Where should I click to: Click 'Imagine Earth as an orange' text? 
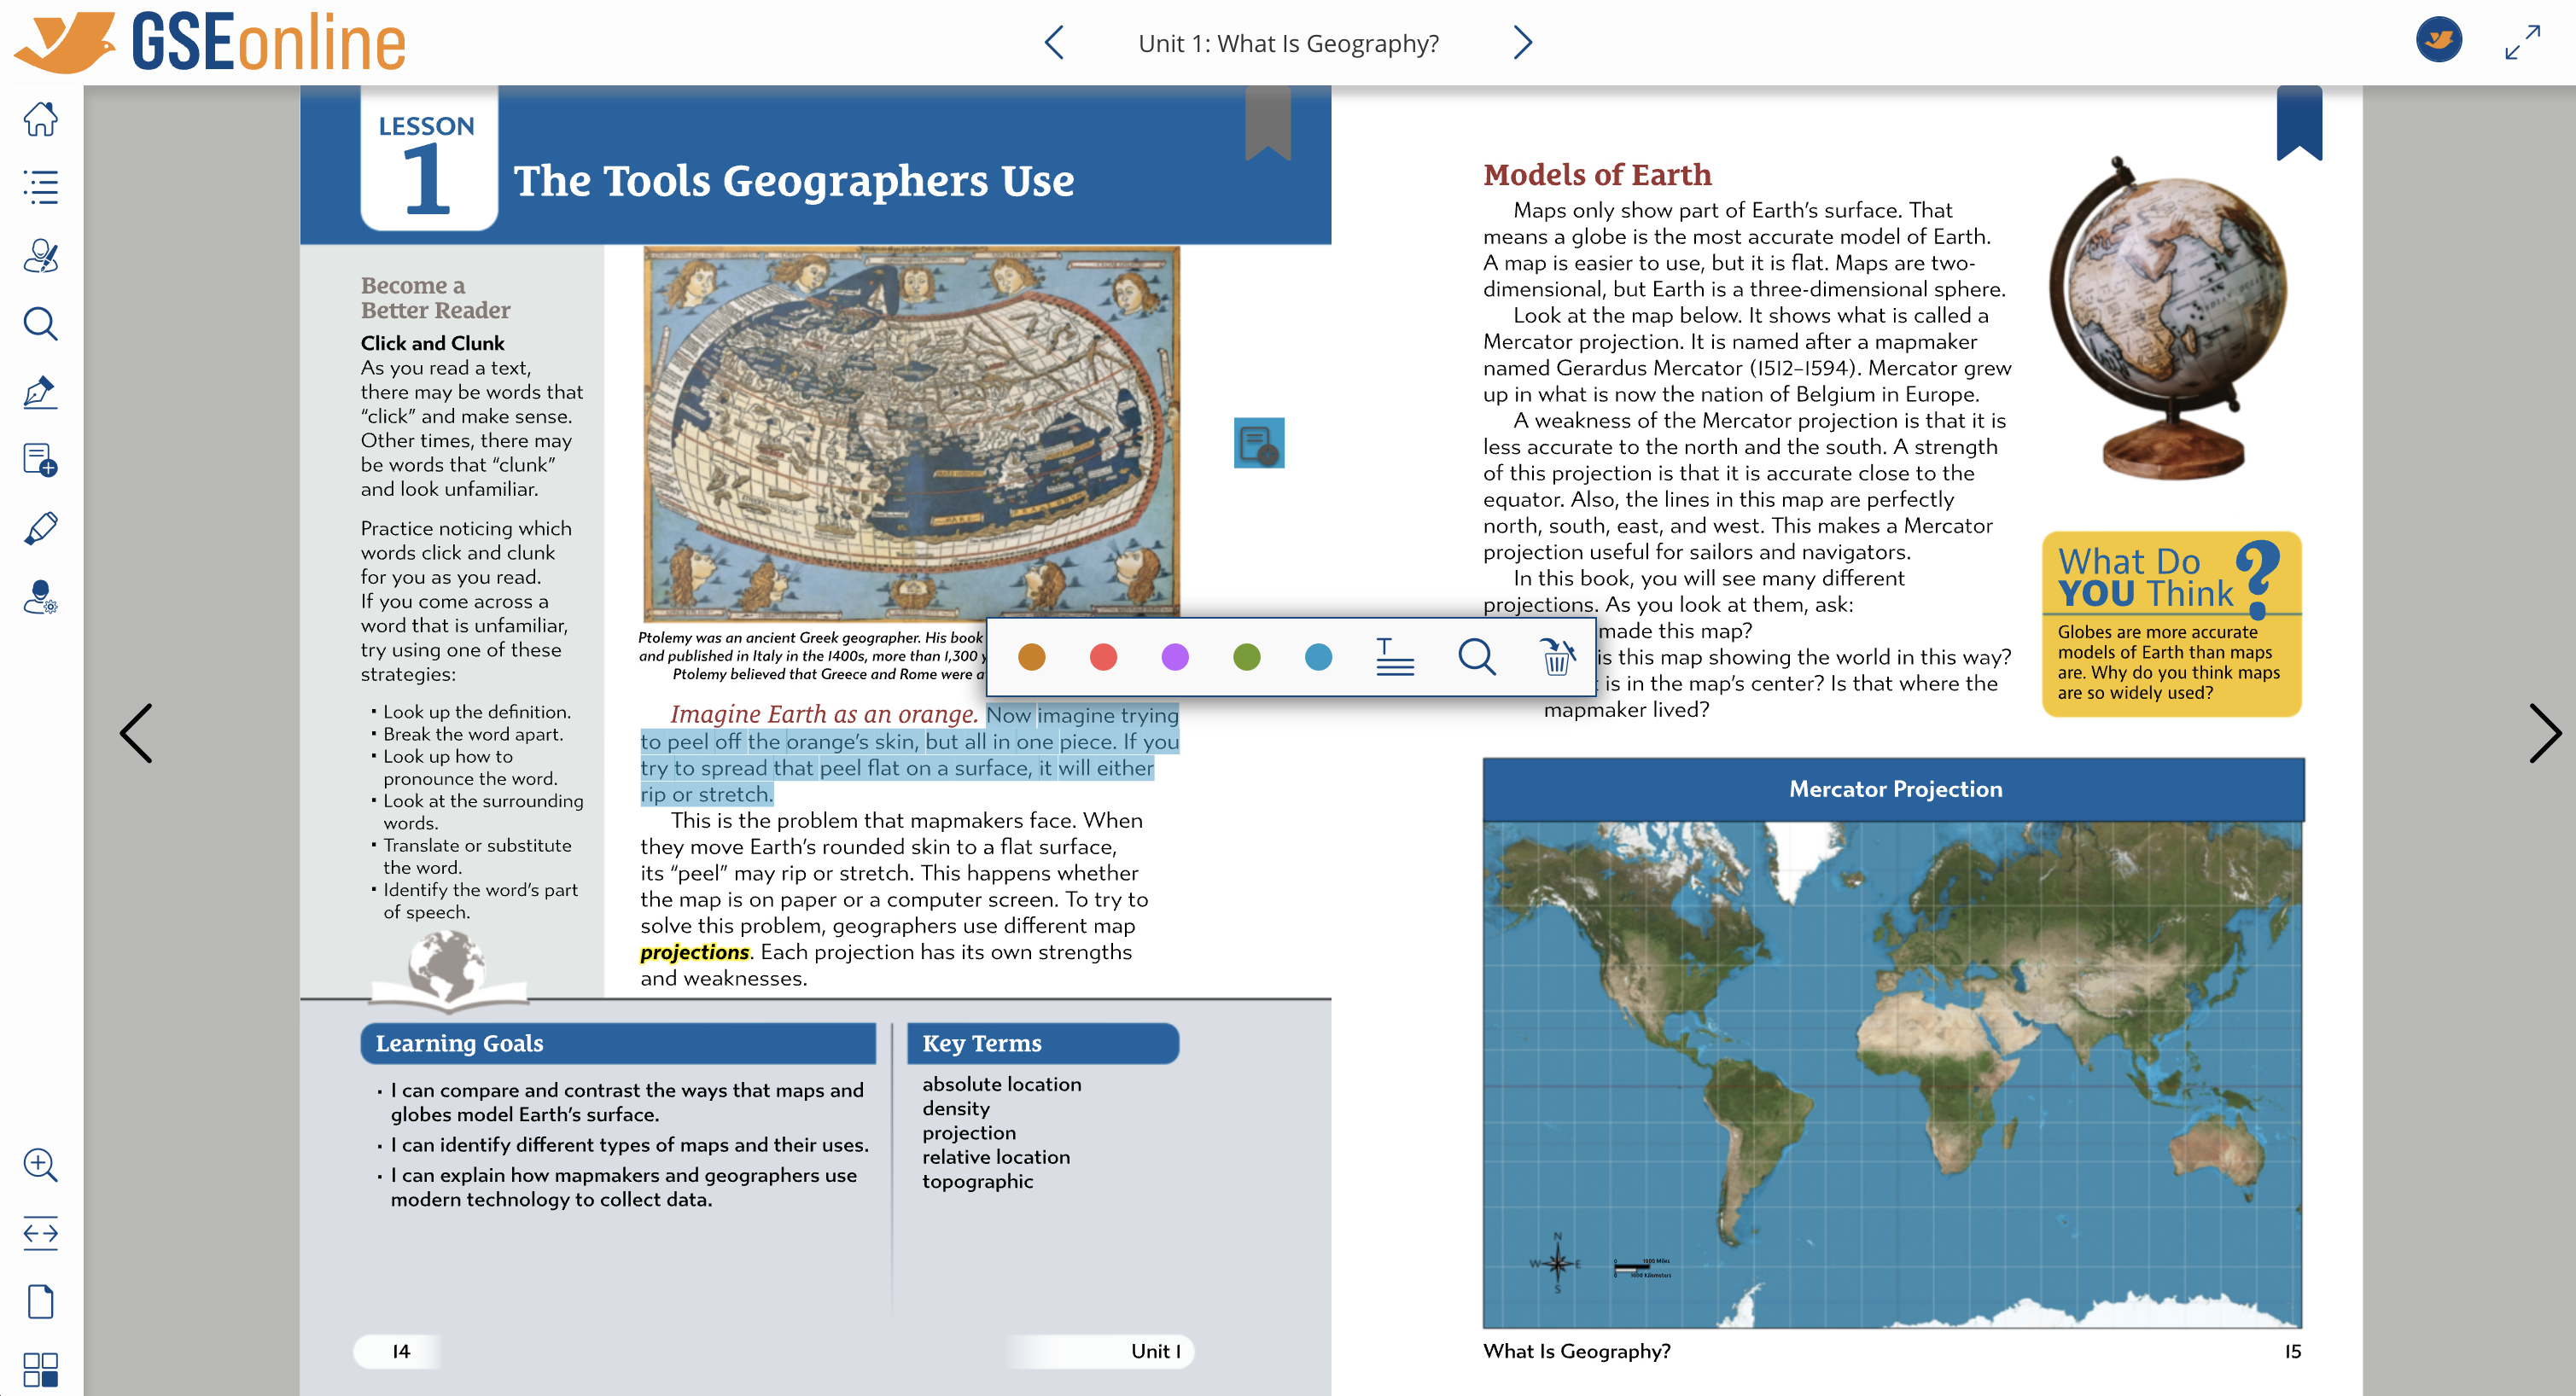(x=823, y=714)
